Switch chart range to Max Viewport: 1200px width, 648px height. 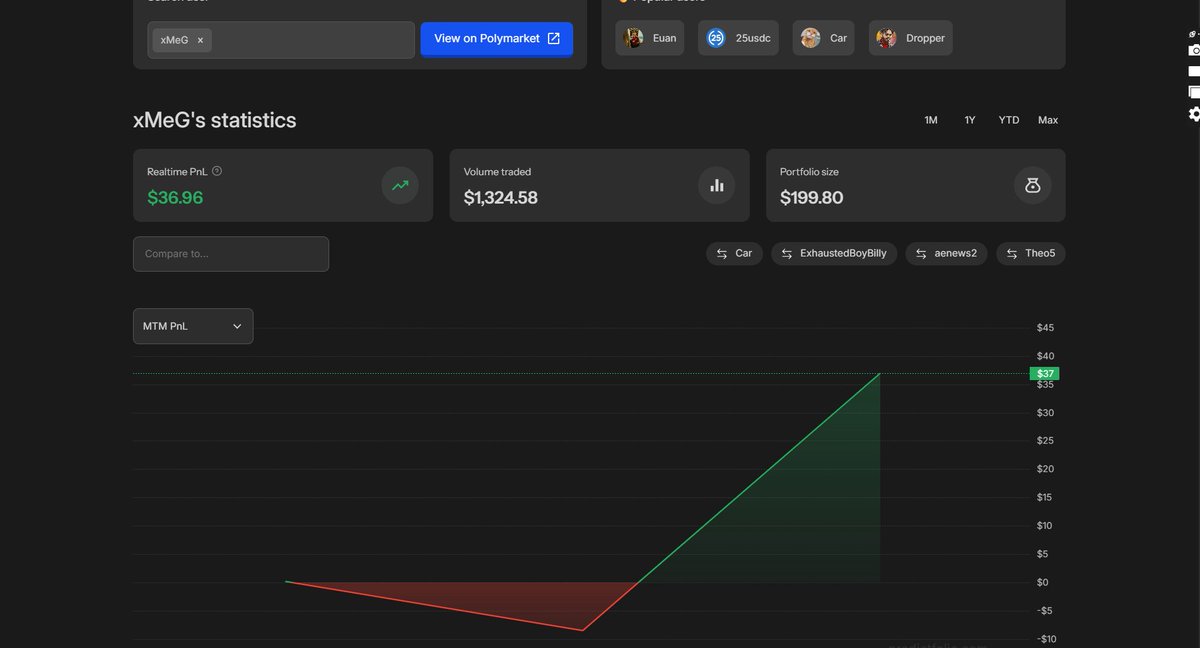[x=1048, y=120]
